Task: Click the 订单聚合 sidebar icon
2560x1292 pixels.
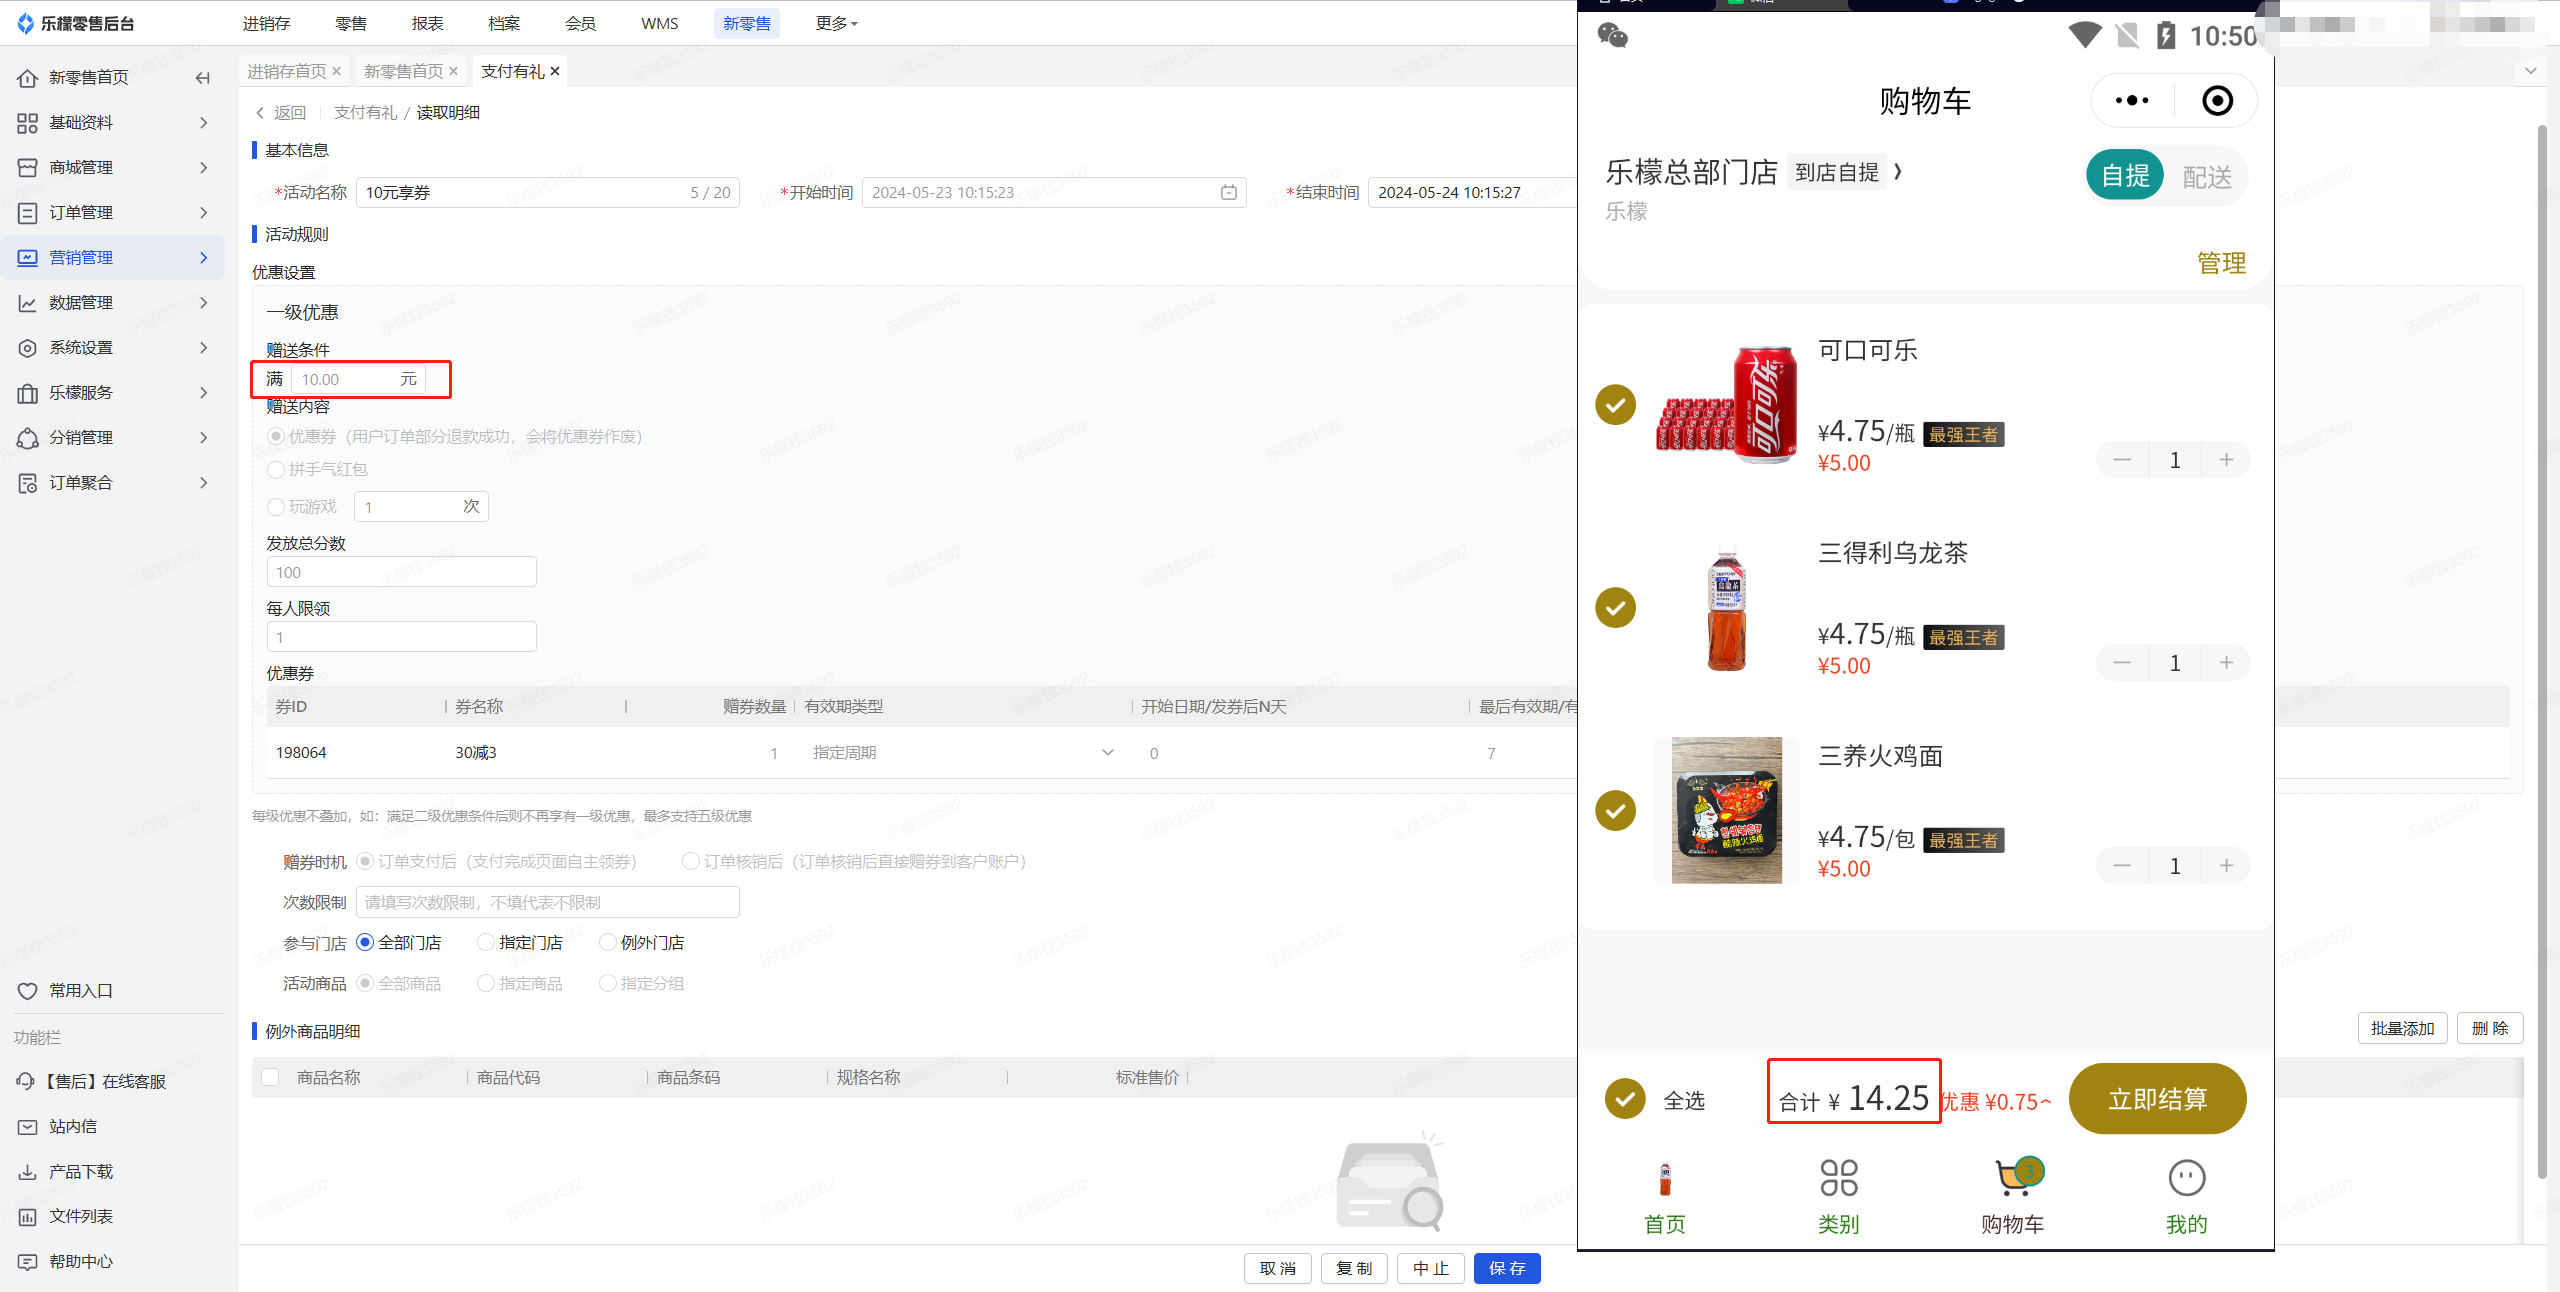Action: (x=28, y=482)
